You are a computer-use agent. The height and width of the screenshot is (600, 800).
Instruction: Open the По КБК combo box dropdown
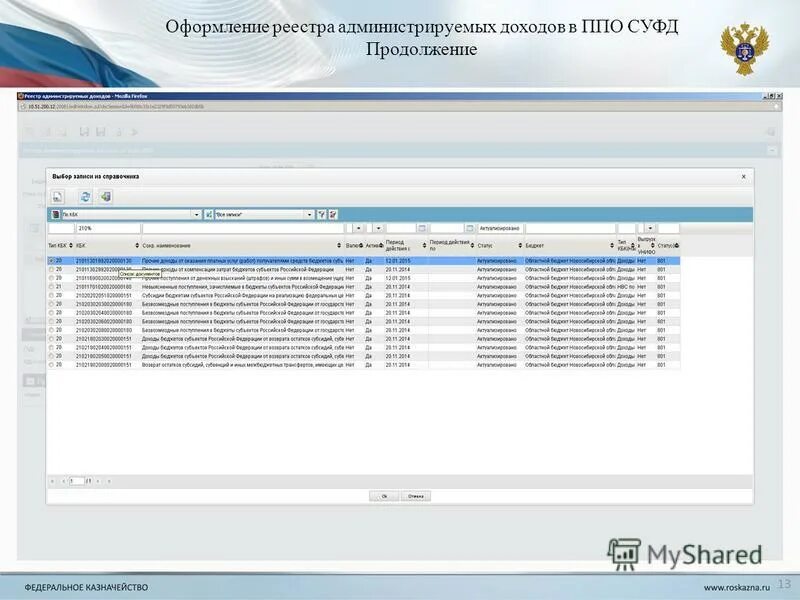tap(196, 215)
